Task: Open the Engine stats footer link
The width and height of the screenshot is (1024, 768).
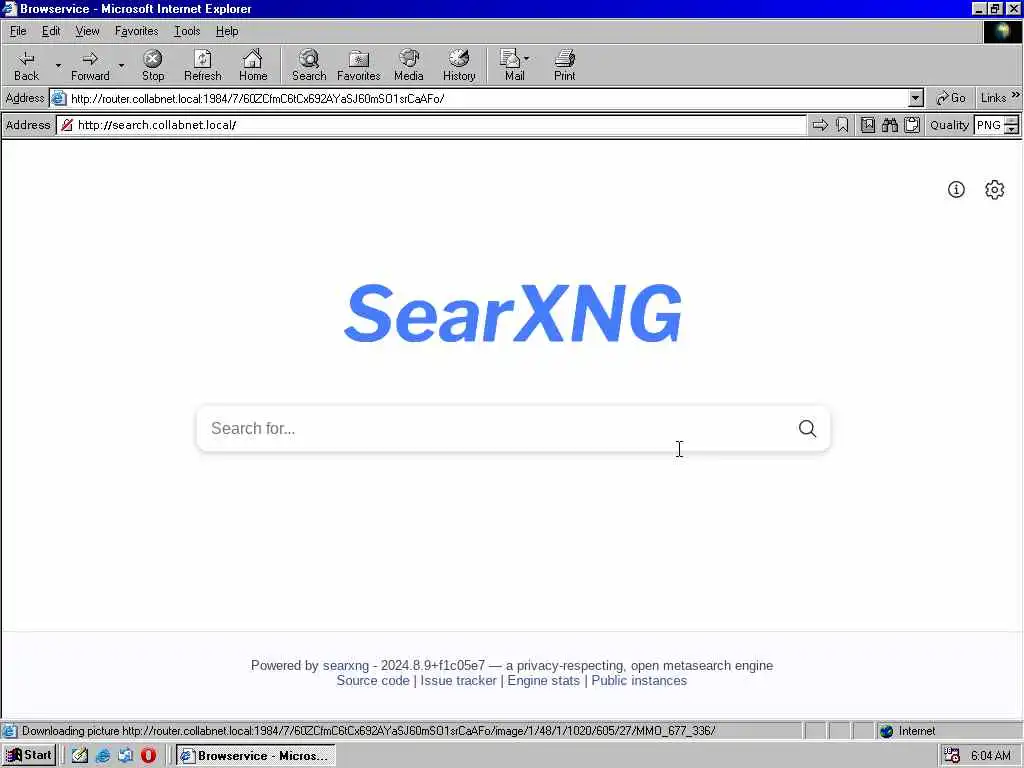Action: point(543,680)
